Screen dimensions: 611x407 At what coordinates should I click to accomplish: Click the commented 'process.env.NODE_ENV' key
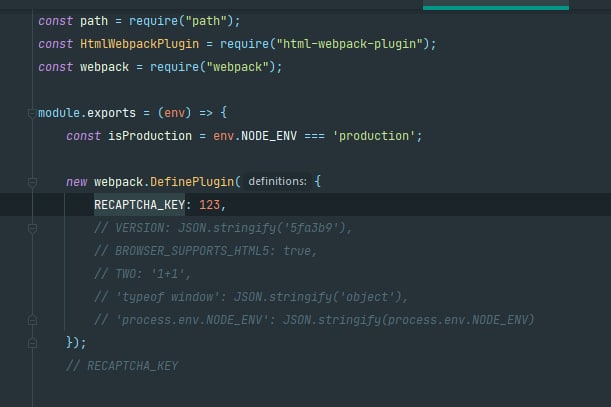pyautogui.click(x=192, y=320)
